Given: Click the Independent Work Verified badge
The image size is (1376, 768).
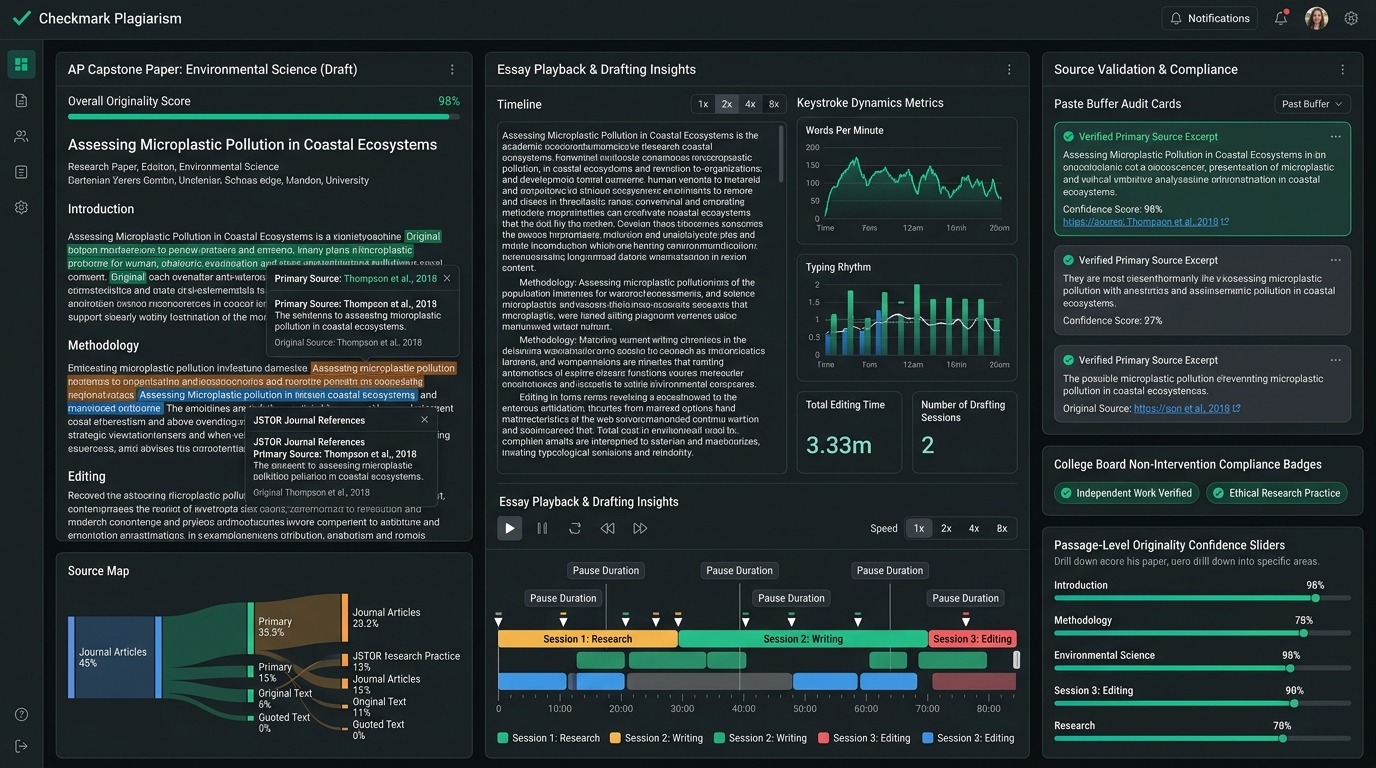Looking at the screenshot, I should coord(1126,493).
